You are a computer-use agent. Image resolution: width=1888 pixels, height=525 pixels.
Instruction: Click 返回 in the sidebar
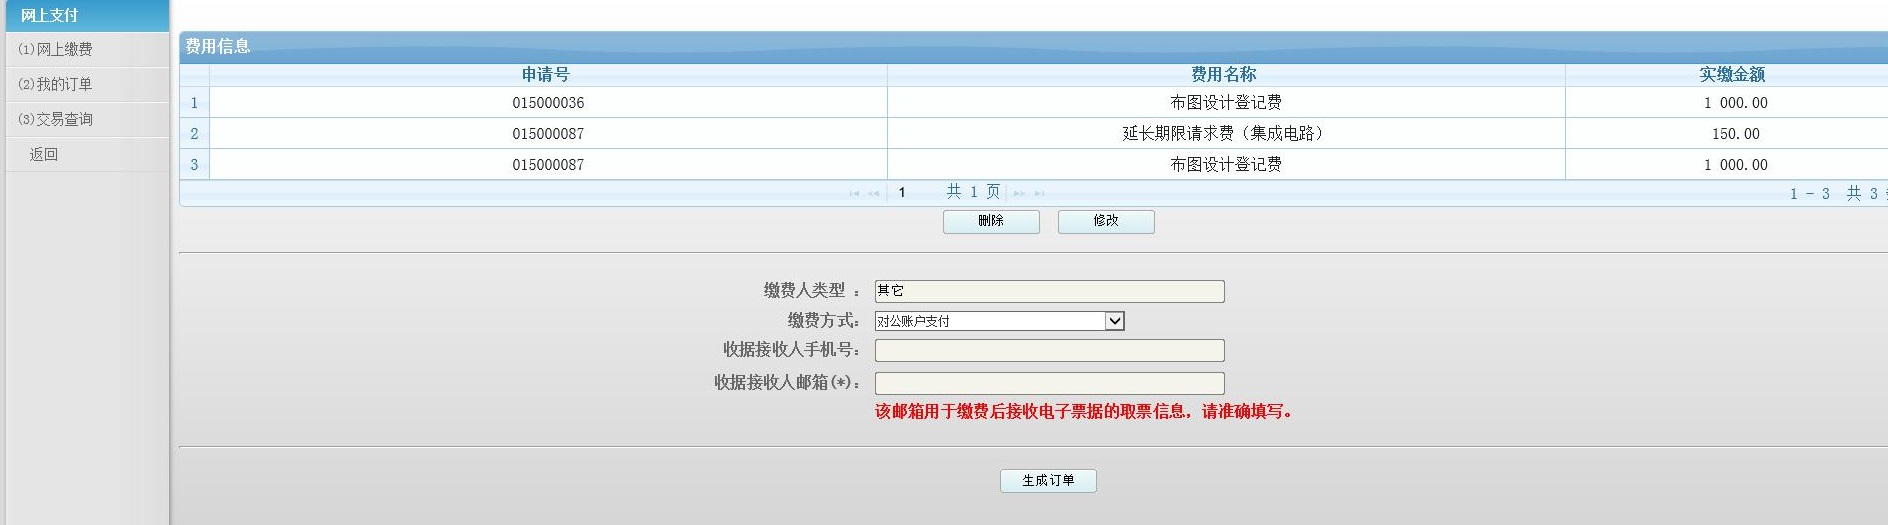44,154
